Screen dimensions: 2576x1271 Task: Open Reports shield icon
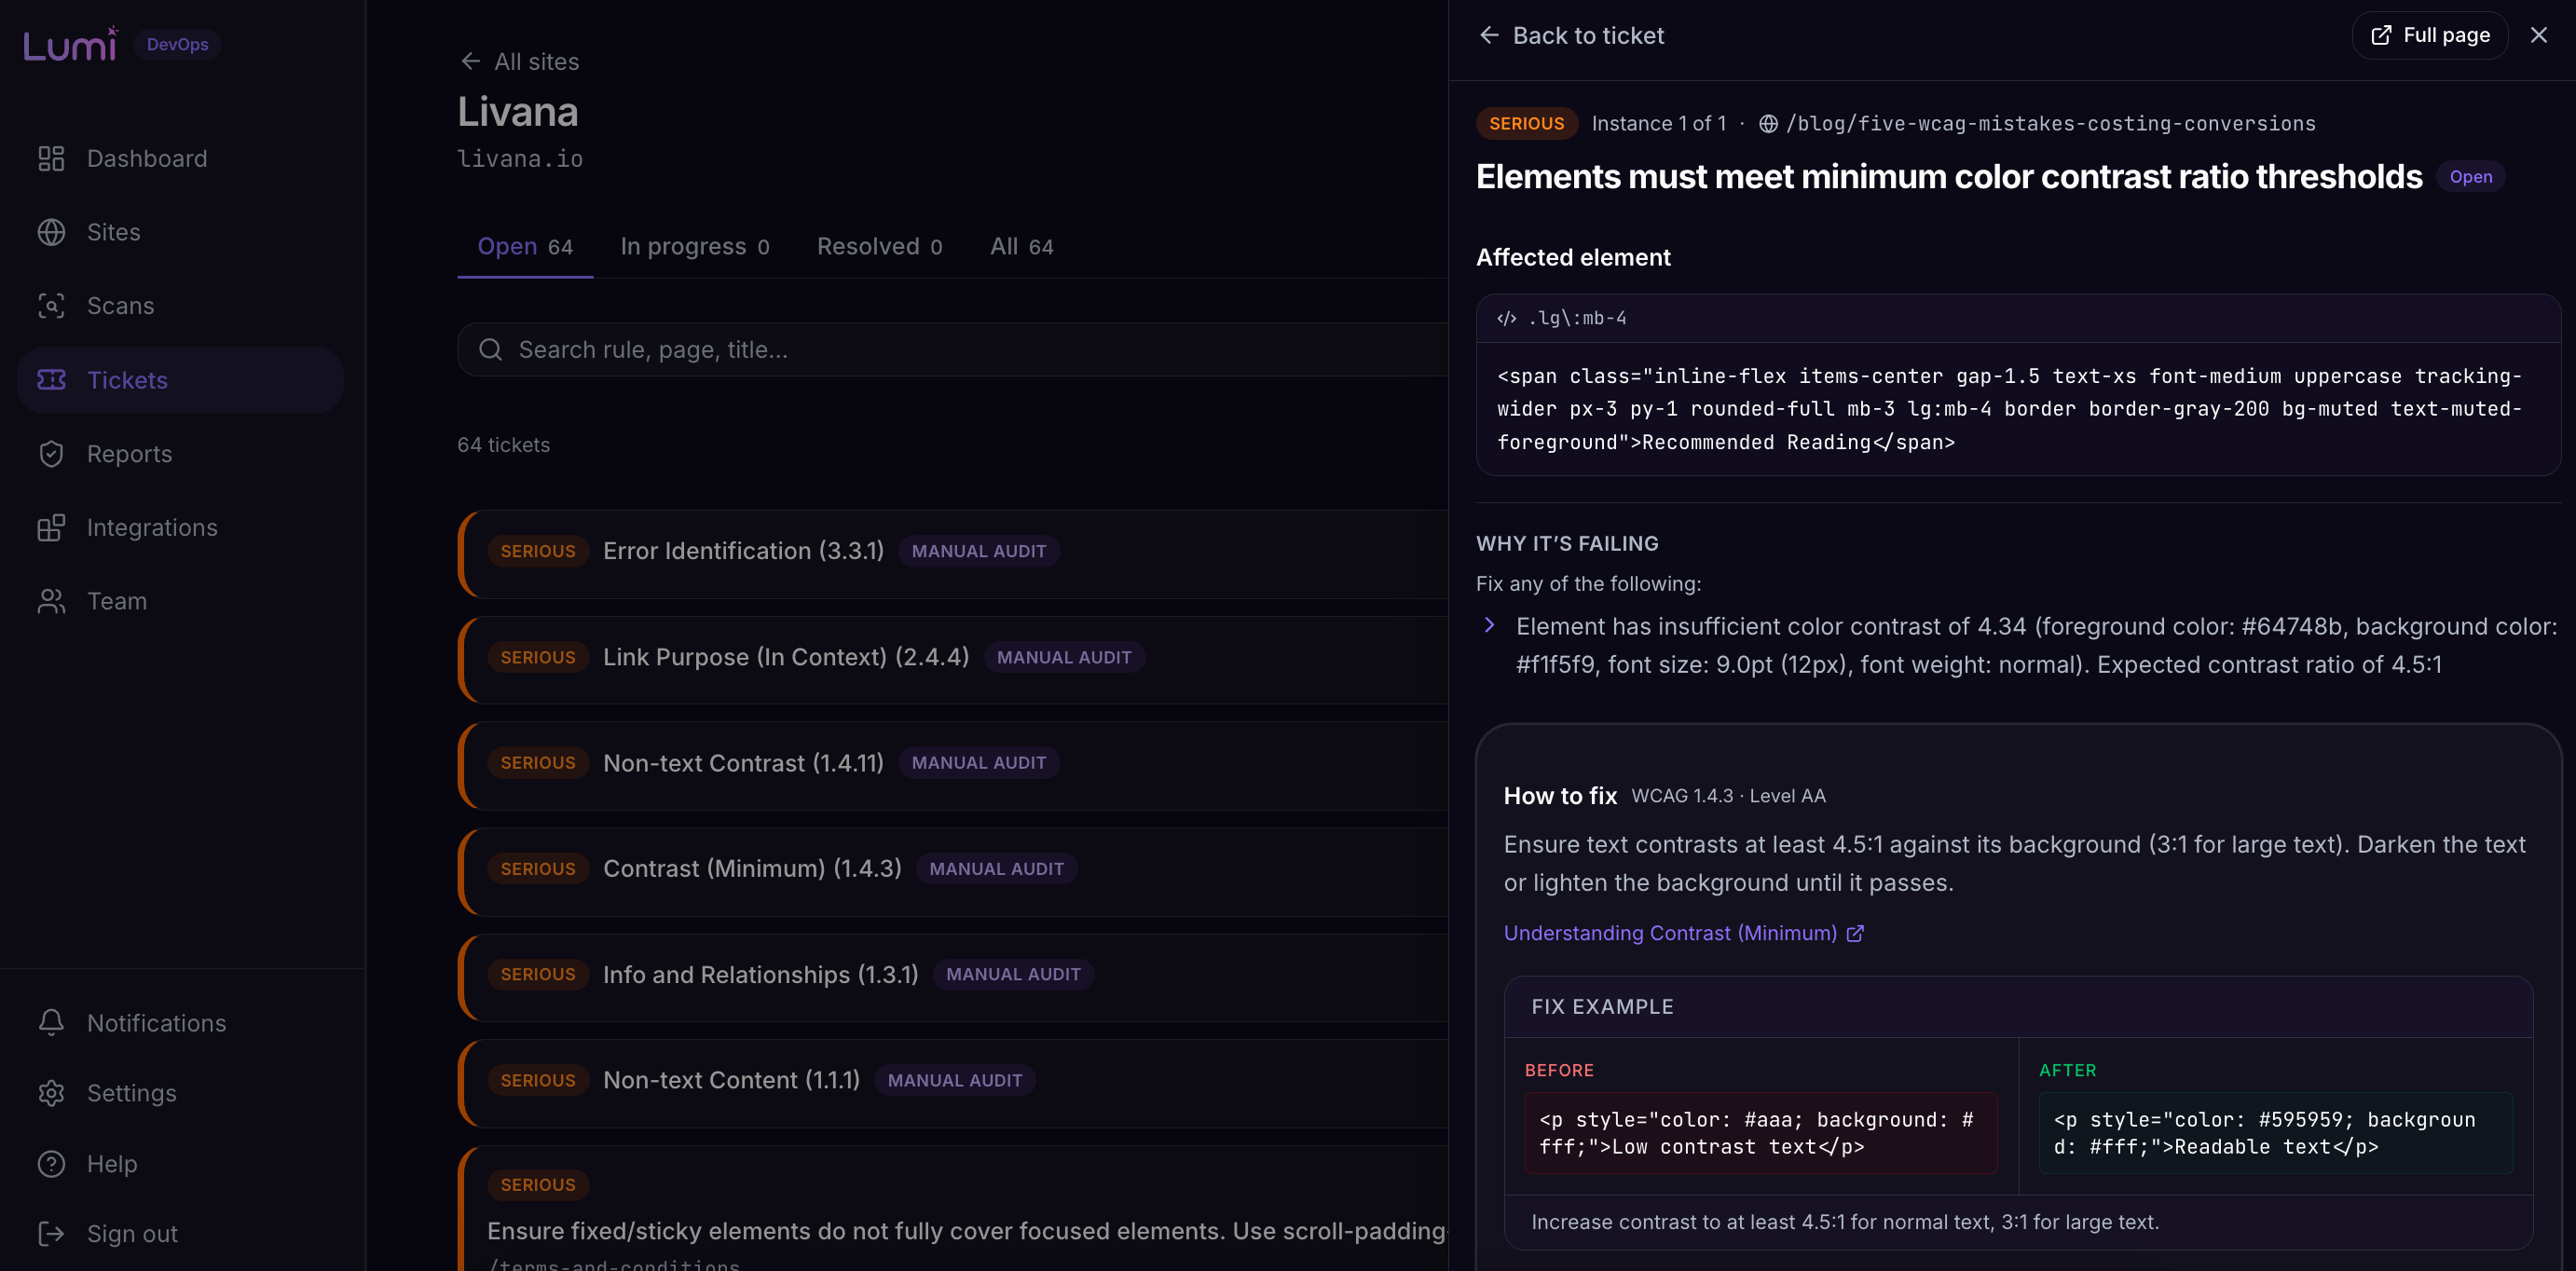[51, 454]
